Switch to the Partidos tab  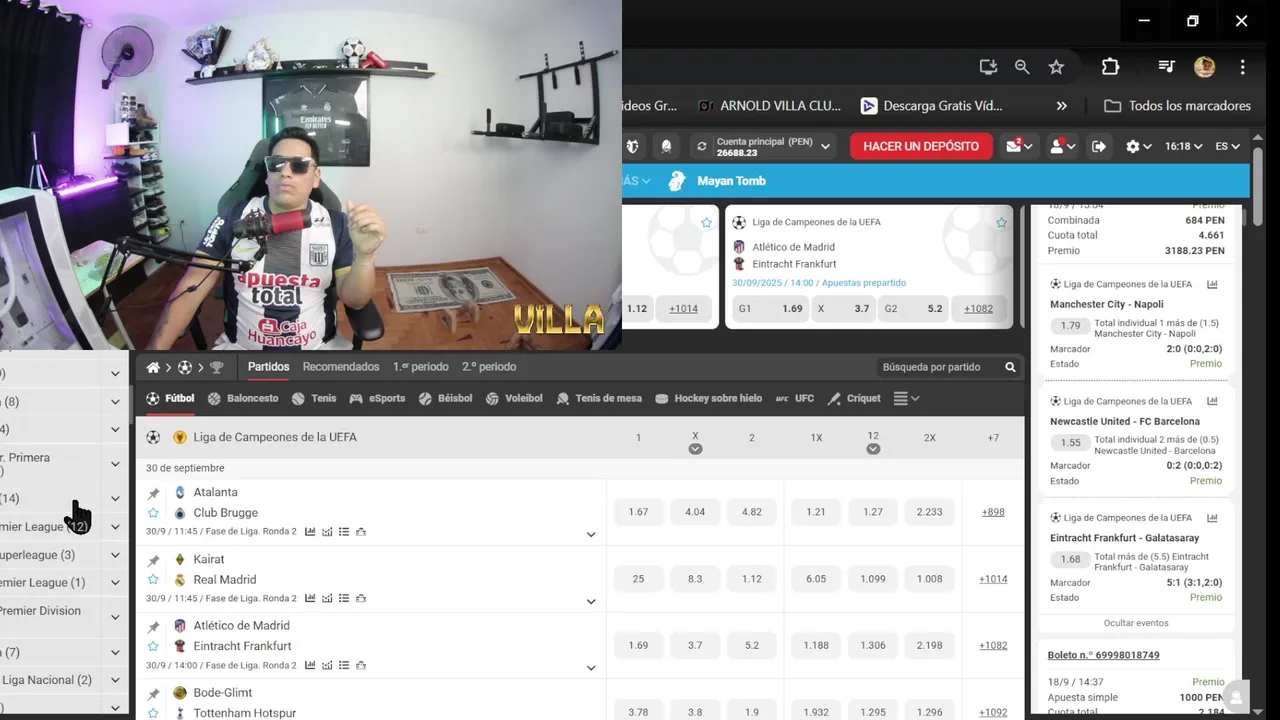pyautogui.click(x=269, y=367)
